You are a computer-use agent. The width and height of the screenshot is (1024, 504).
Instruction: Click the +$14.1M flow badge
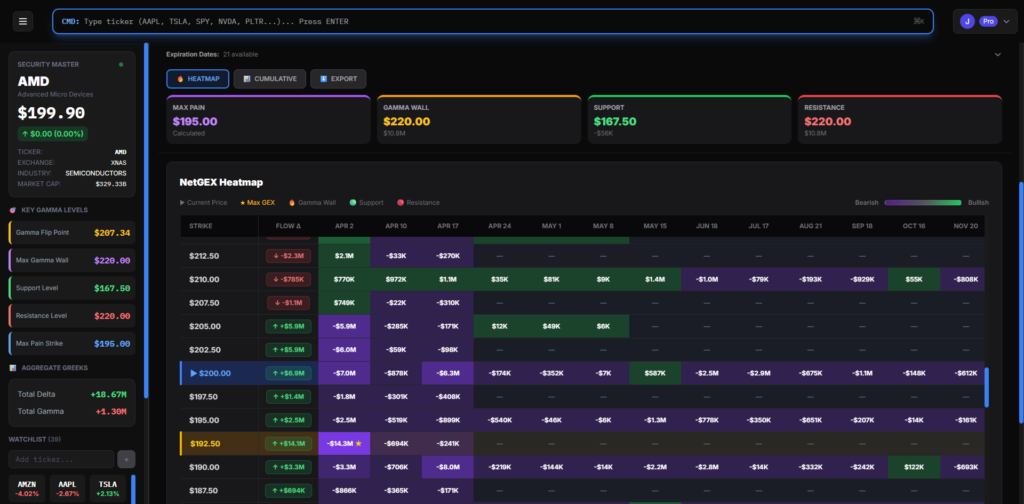coord(288,443)
